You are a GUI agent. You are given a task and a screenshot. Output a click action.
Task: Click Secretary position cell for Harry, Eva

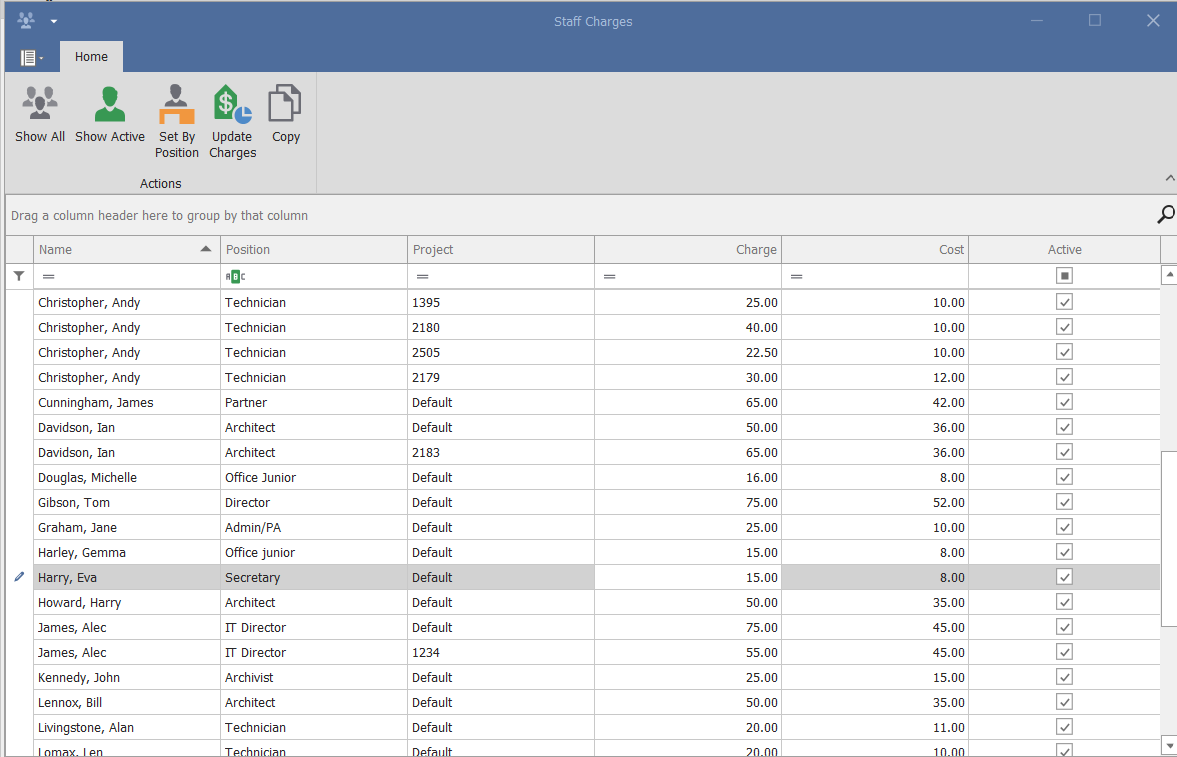click(314, 578)
